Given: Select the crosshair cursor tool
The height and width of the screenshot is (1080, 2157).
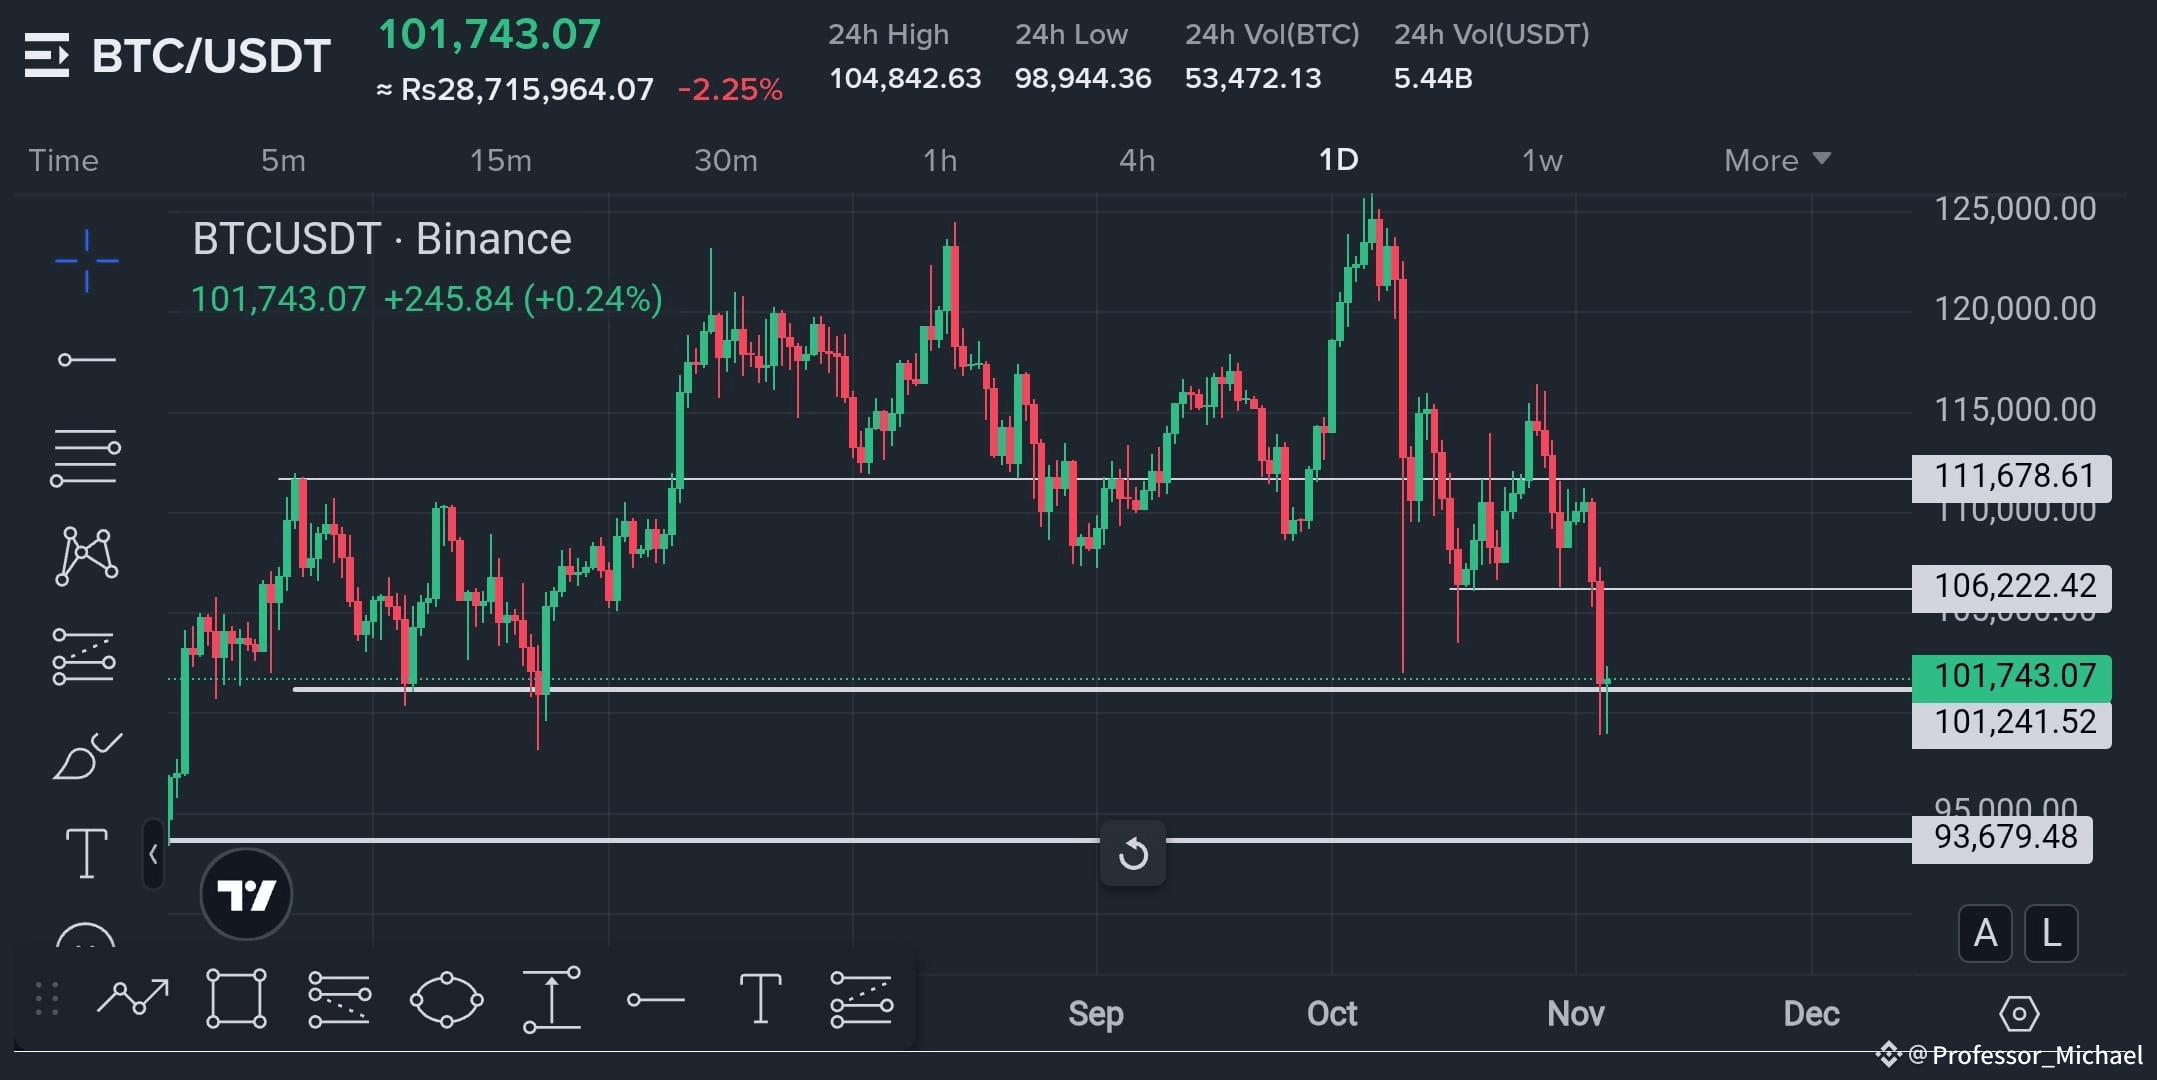Looking at the screenshot, I should pyautogui.click(x=87, y=261).
